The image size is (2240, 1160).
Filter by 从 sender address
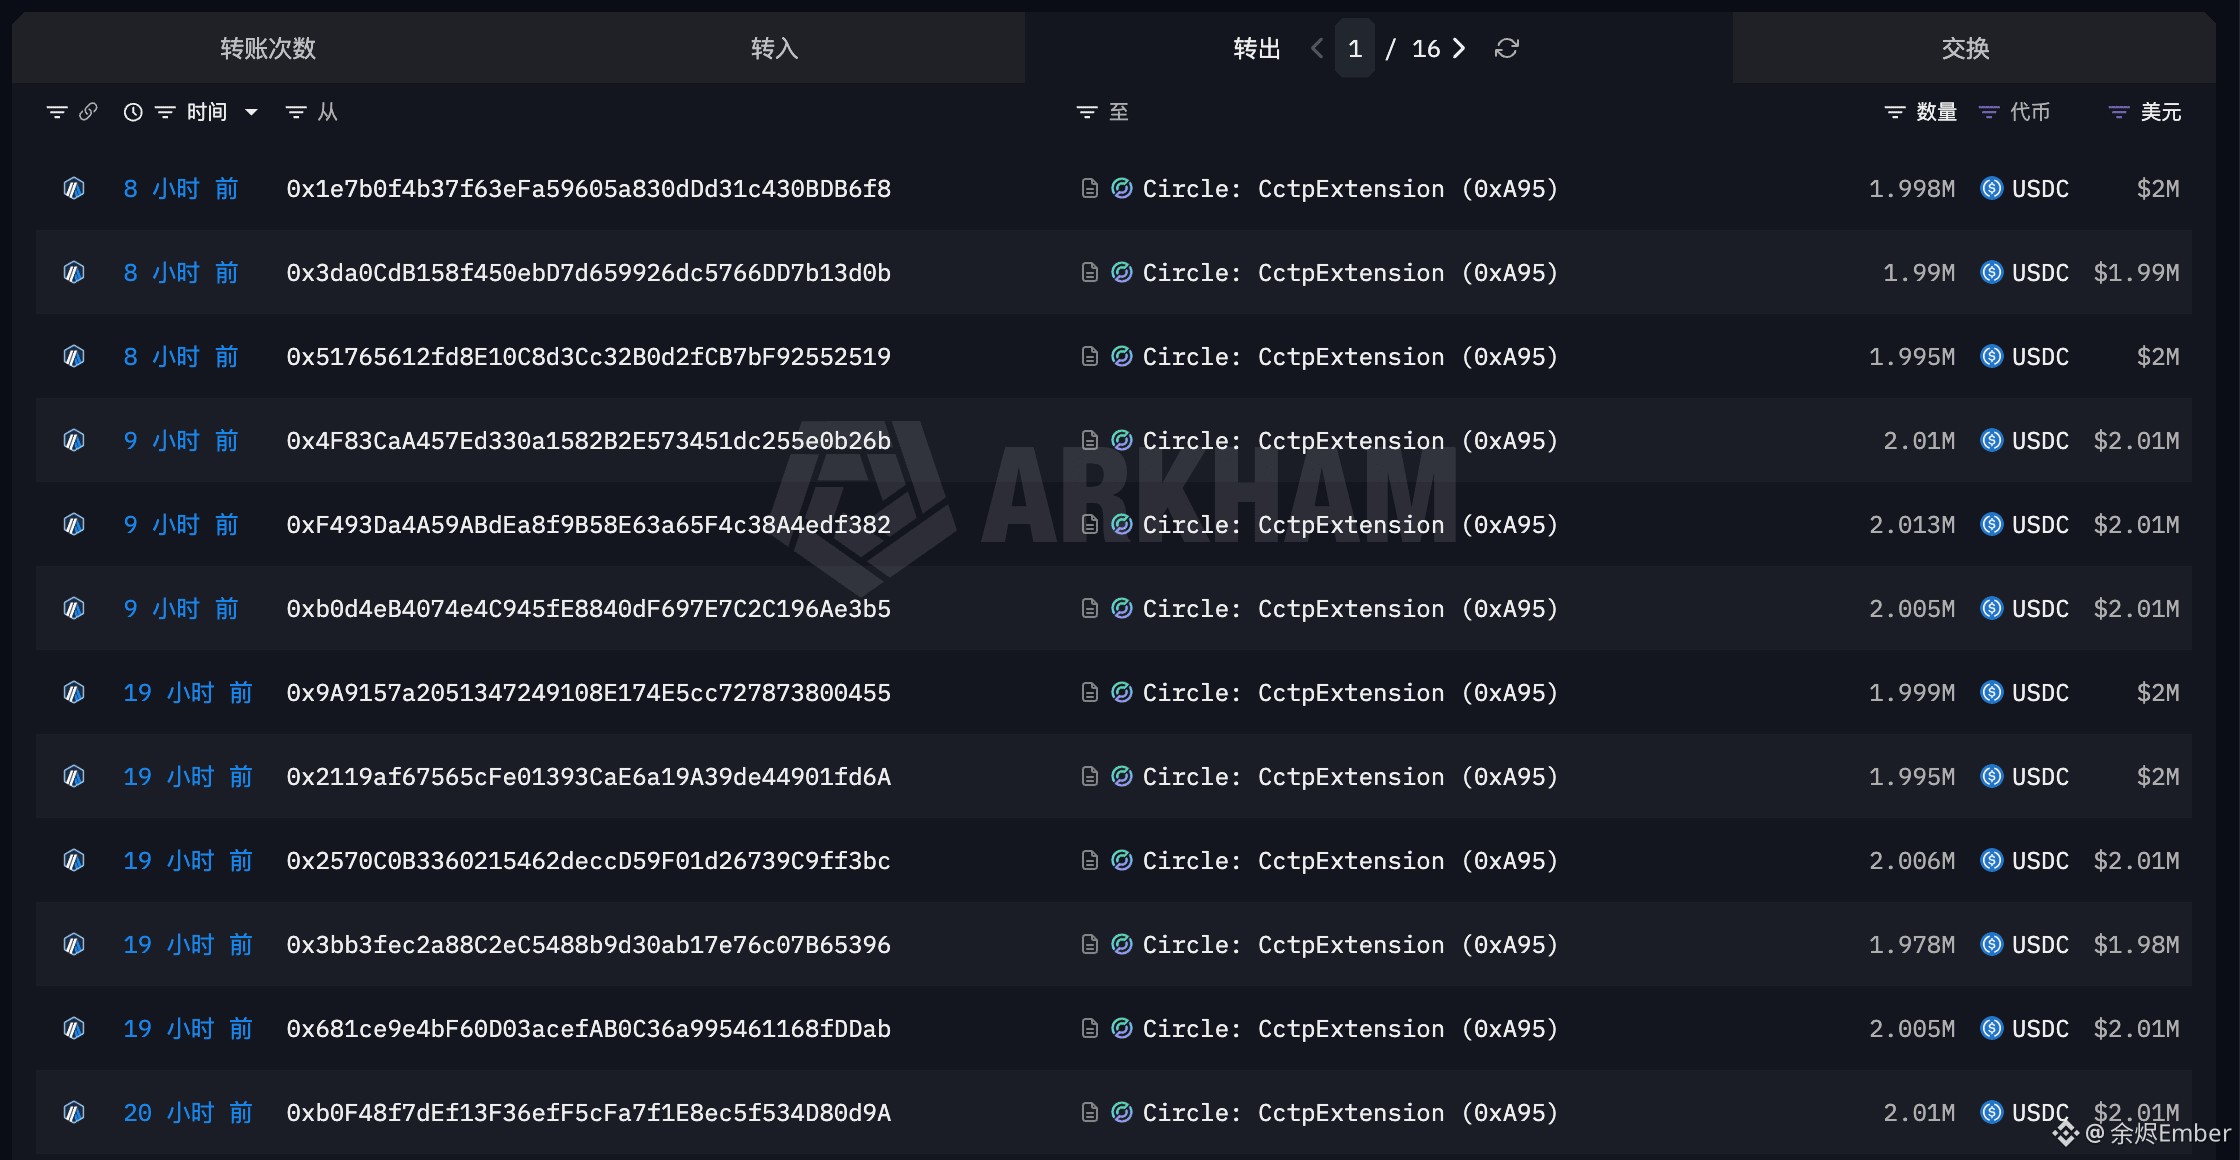[296, 112]
